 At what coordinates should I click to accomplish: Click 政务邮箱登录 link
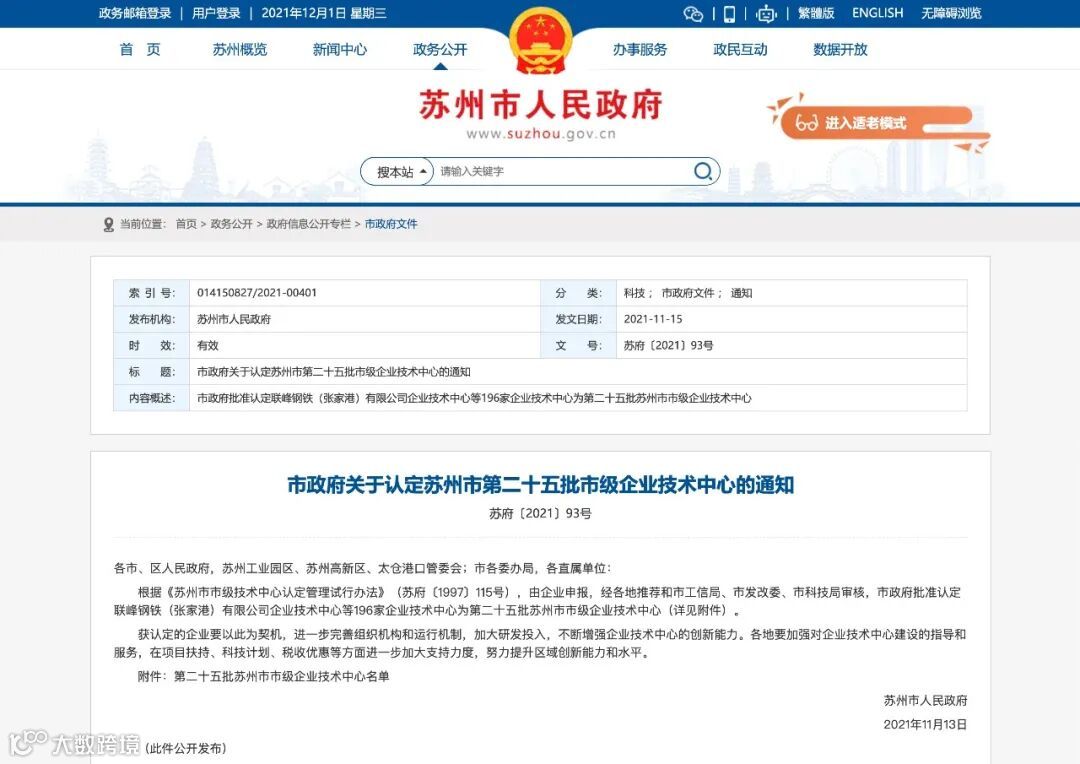tap(135, 13)
